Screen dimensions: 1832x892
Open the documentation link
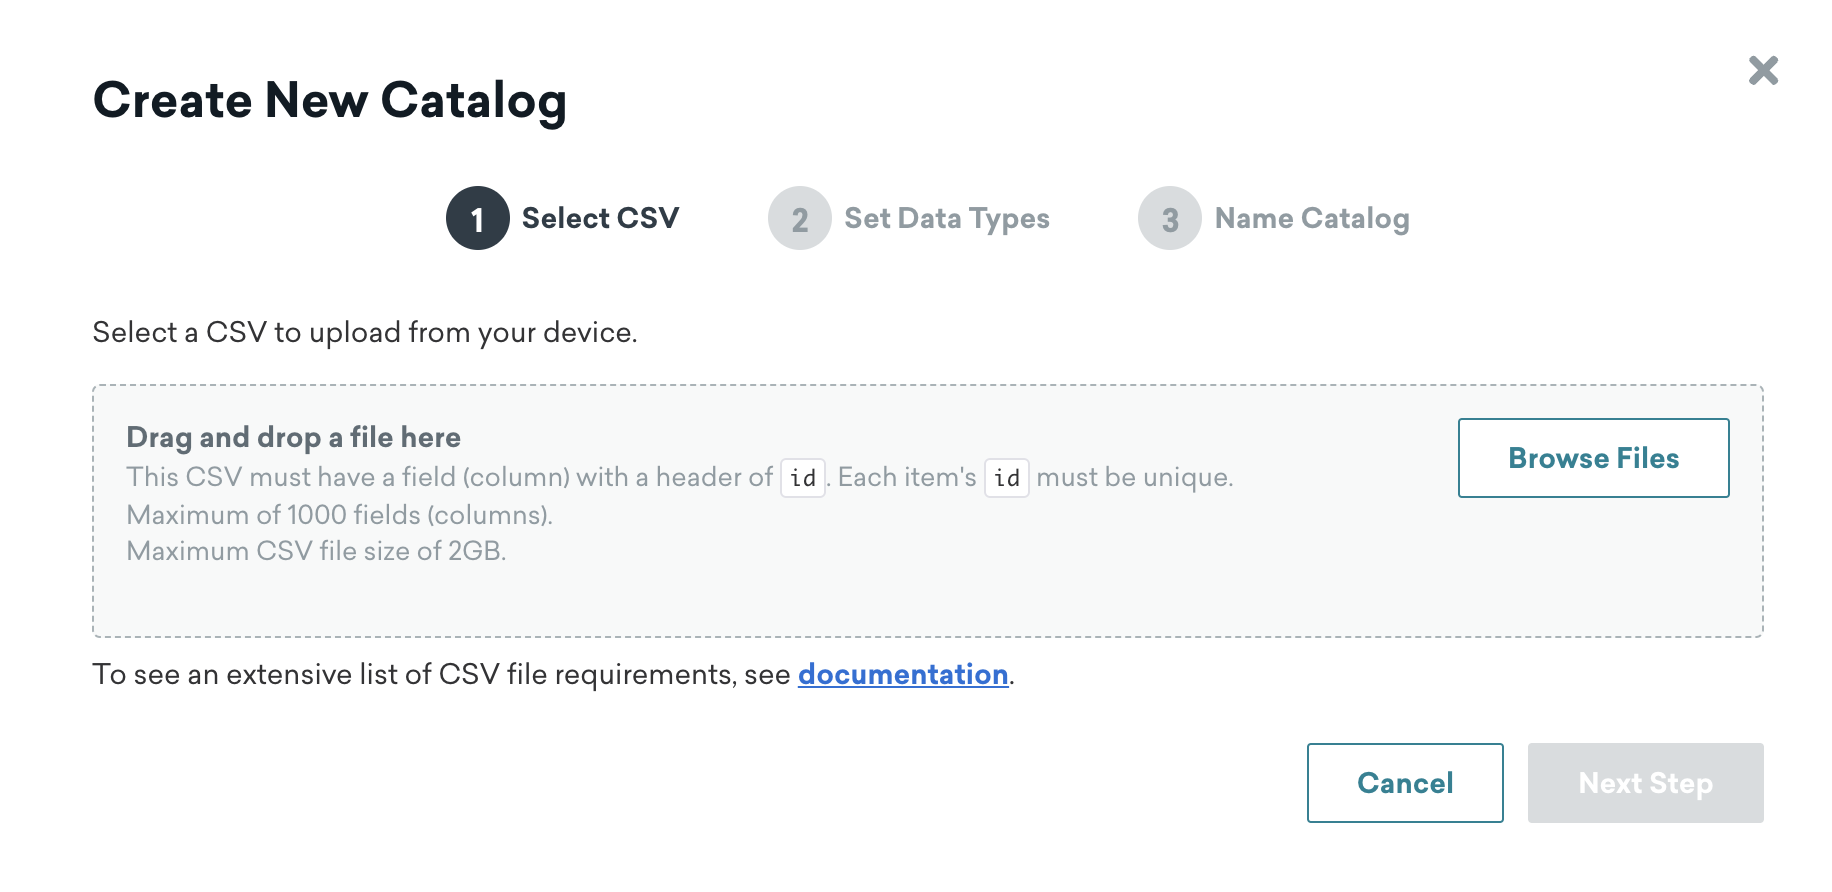pos(903,675)
